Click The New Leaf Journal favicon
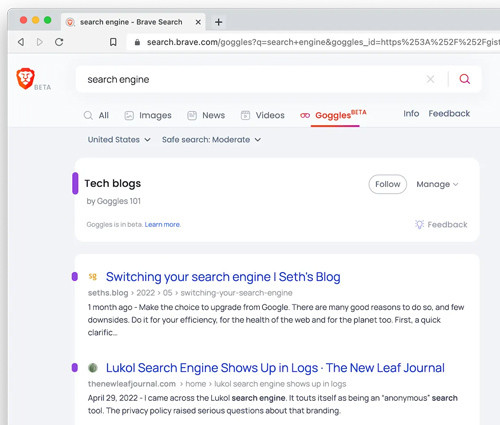500x425 pixels. pyautogui.click(x=93, y=368)
